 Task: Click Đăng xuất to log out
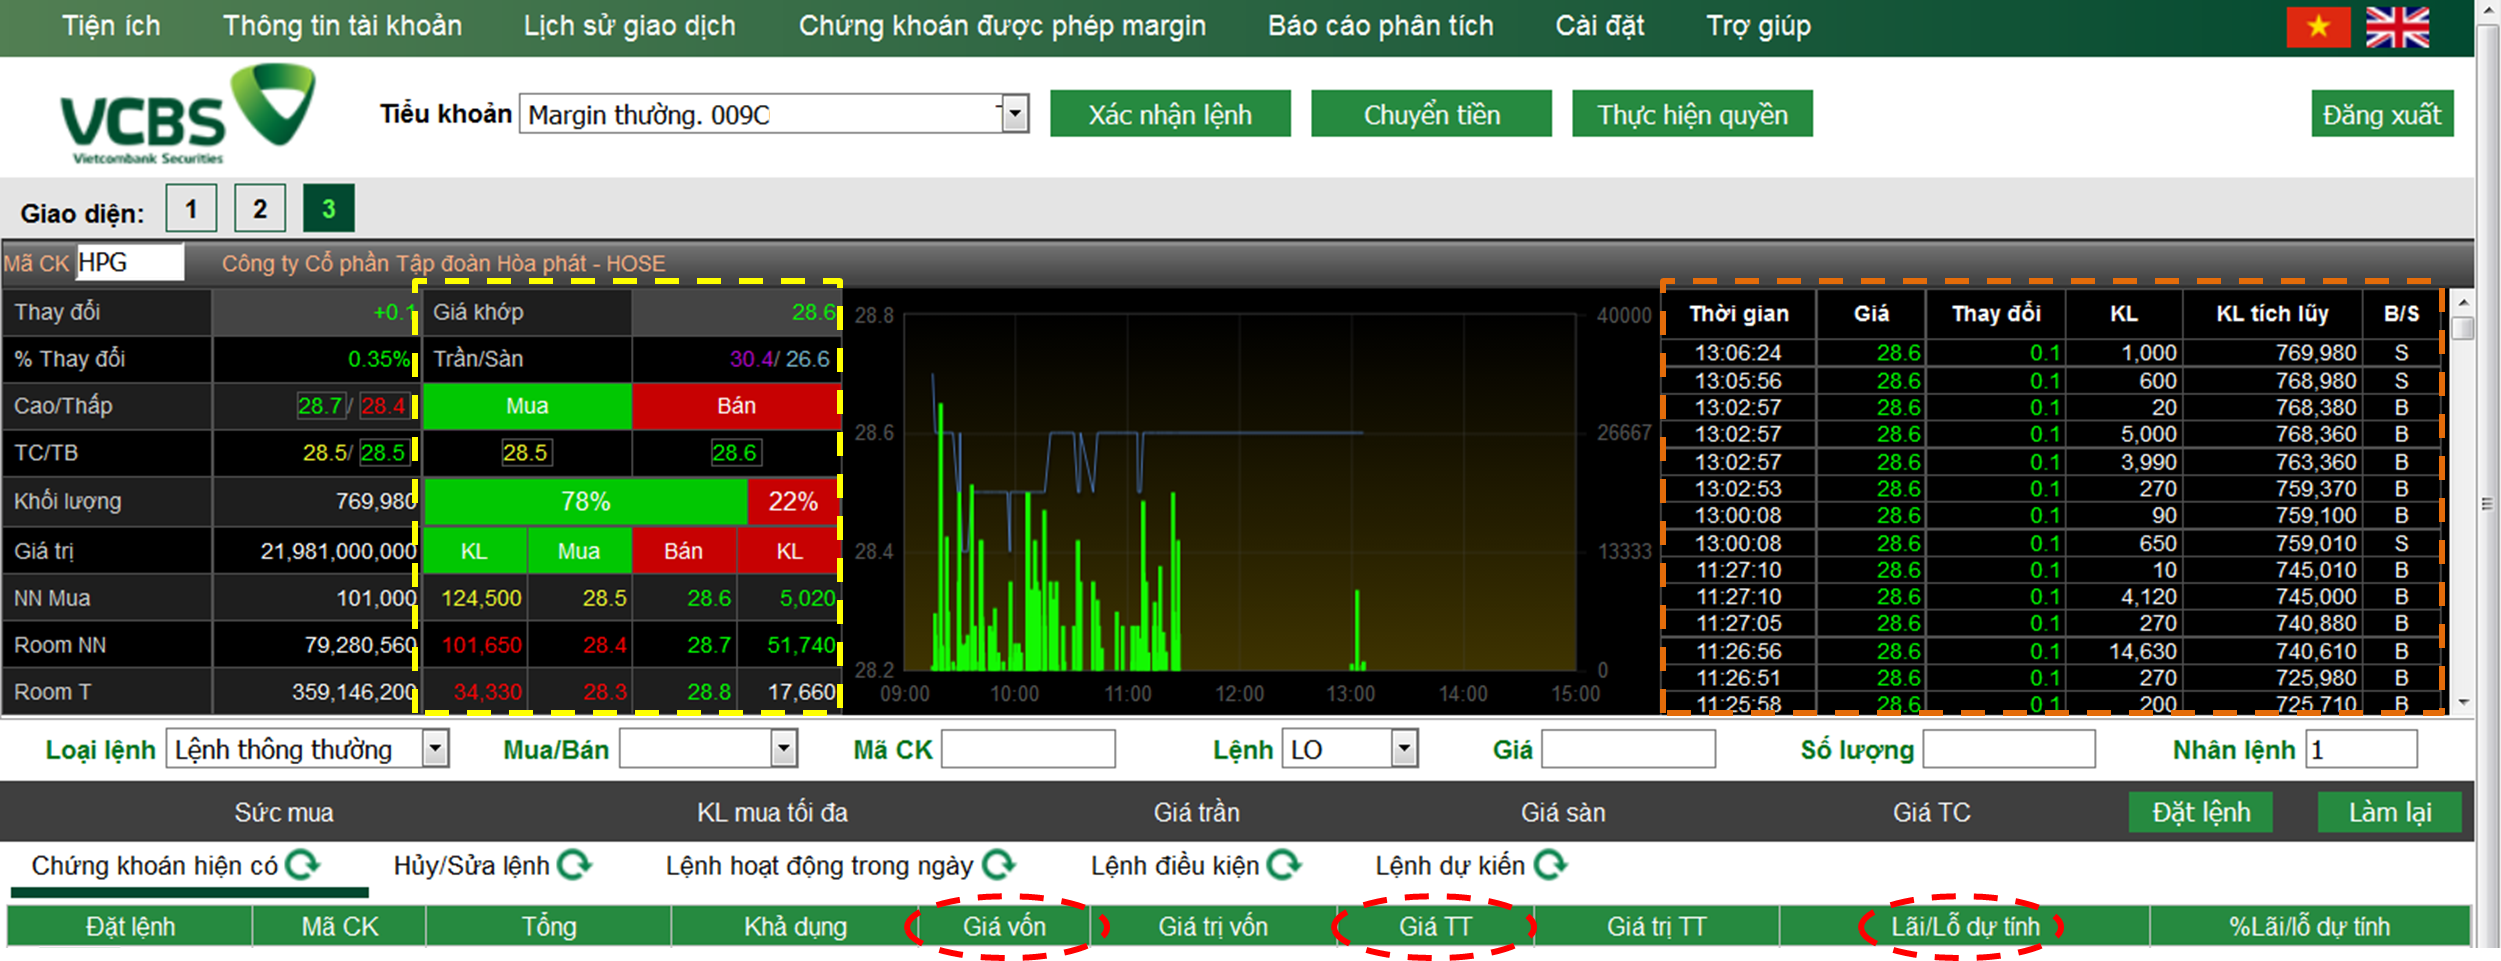pyautogui.click(x=2383, y=113)
